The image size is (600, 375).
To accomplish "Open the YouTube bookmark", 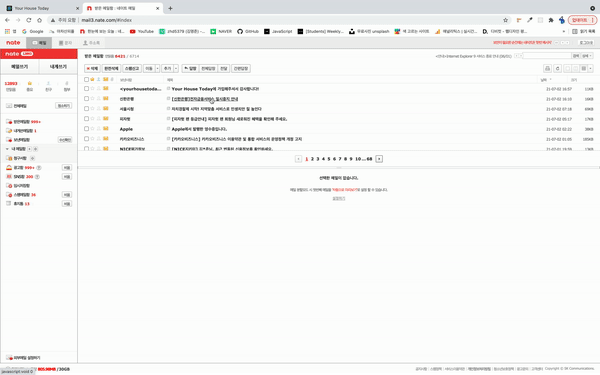I will point(142,31).
